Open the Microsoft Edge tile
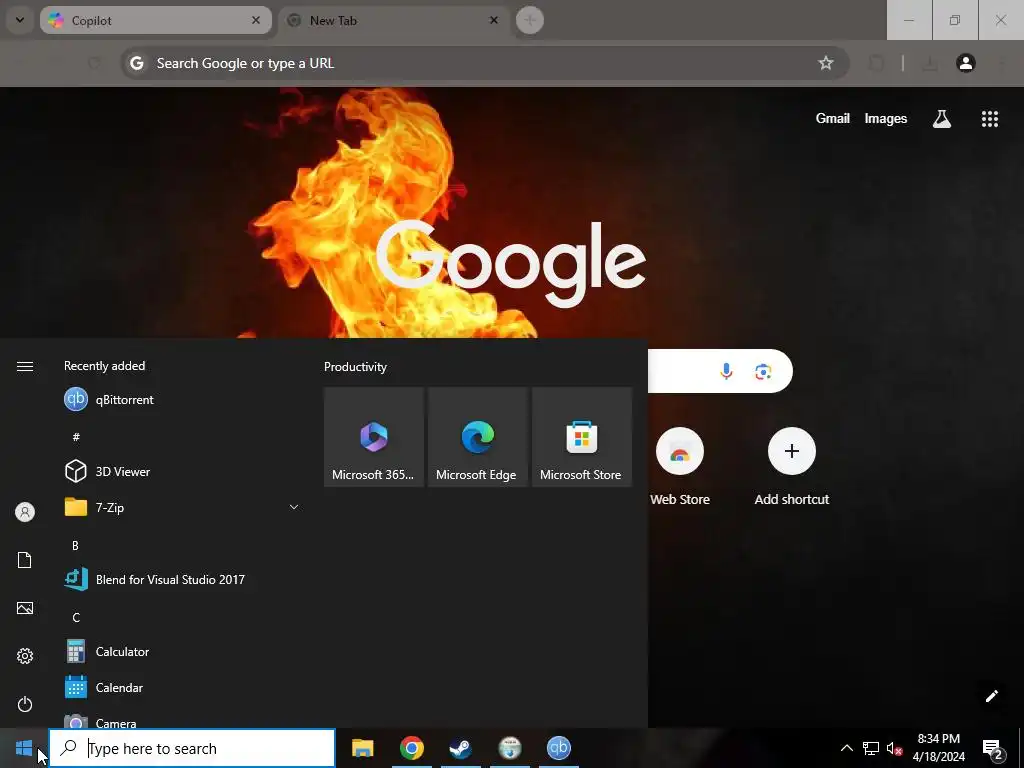The width and height of the screenshot is (1024, 768). (477, 437)
